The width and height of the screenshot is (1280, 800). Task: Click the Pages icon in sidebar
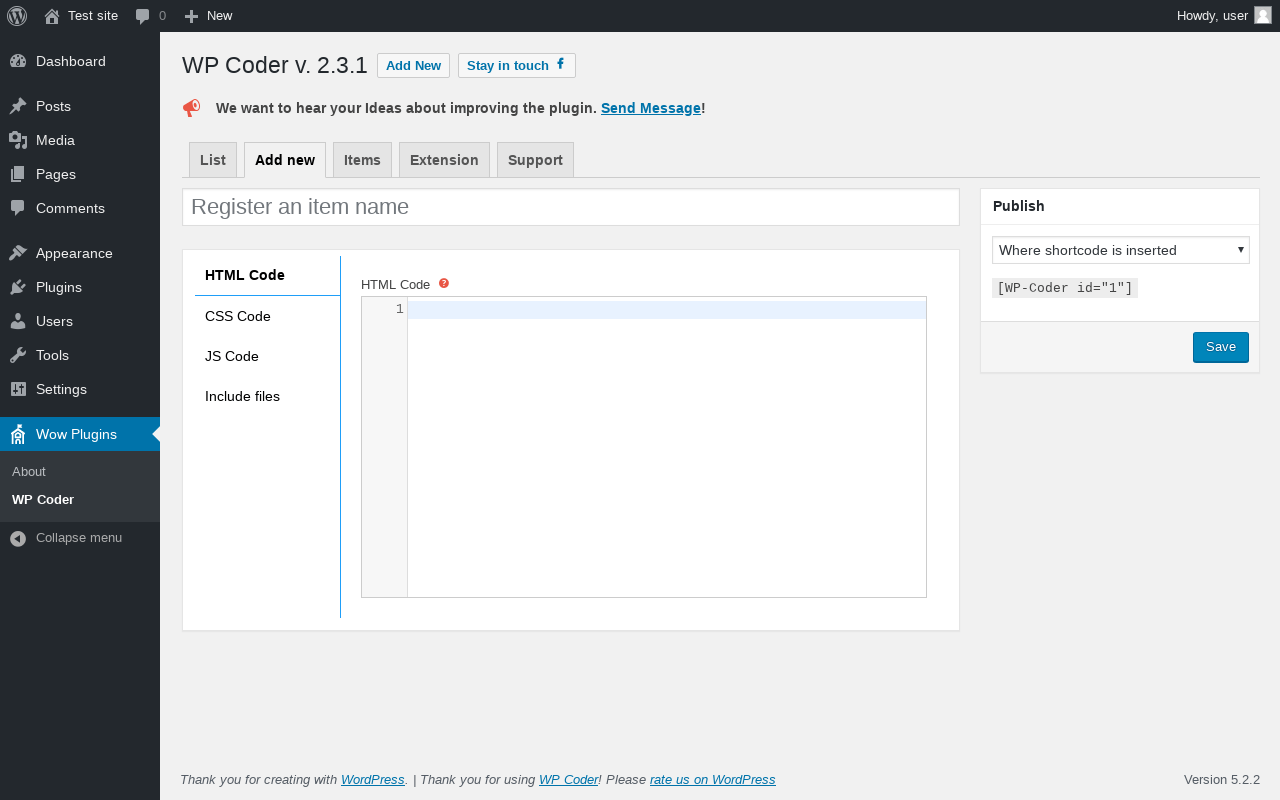coord(18,174)
